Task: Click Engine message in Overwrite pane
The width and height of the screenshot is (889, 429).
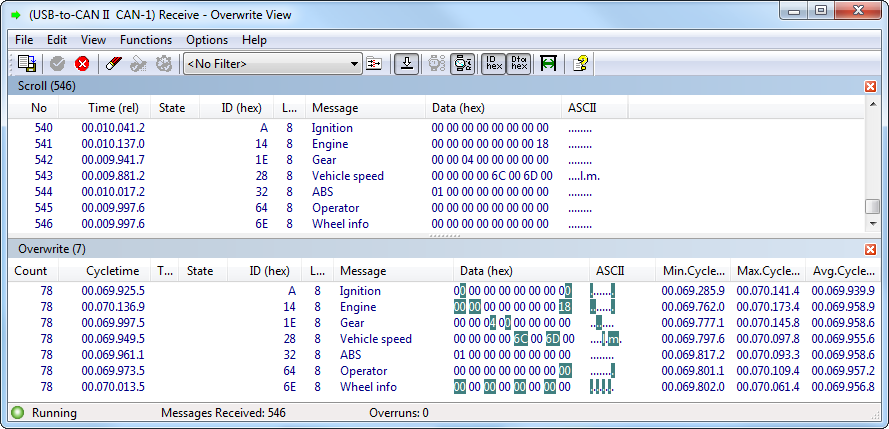Action: click(x=358, y=307)
